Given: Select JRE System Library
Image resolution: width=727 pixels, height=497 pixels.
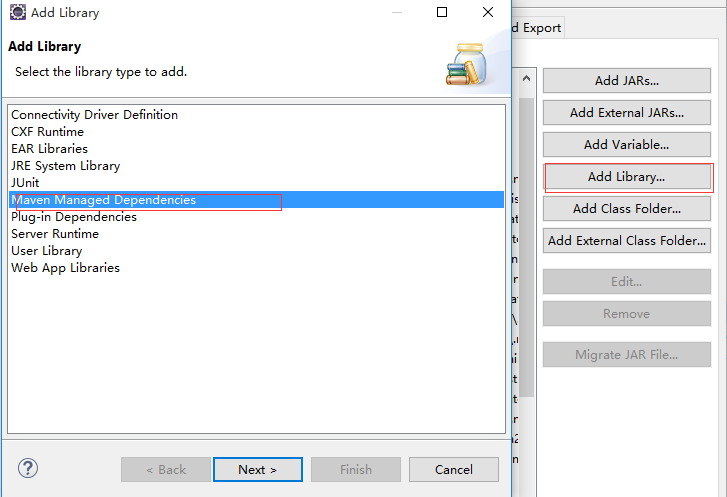Looking at the screenshot, I should click(x=256, y=166).
